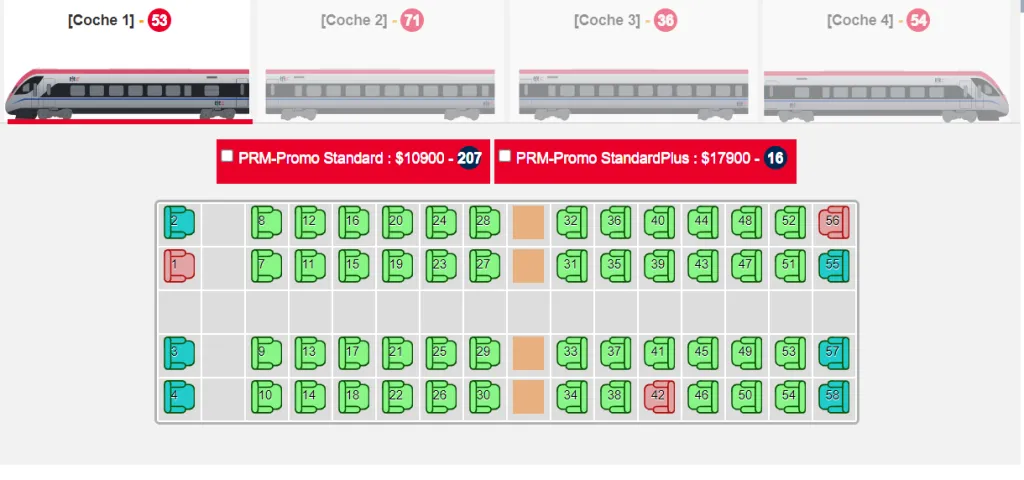Open the Coche 3 tab
Image resolution: width=1024 pixels, height=480 pixels.
point(606,20)
